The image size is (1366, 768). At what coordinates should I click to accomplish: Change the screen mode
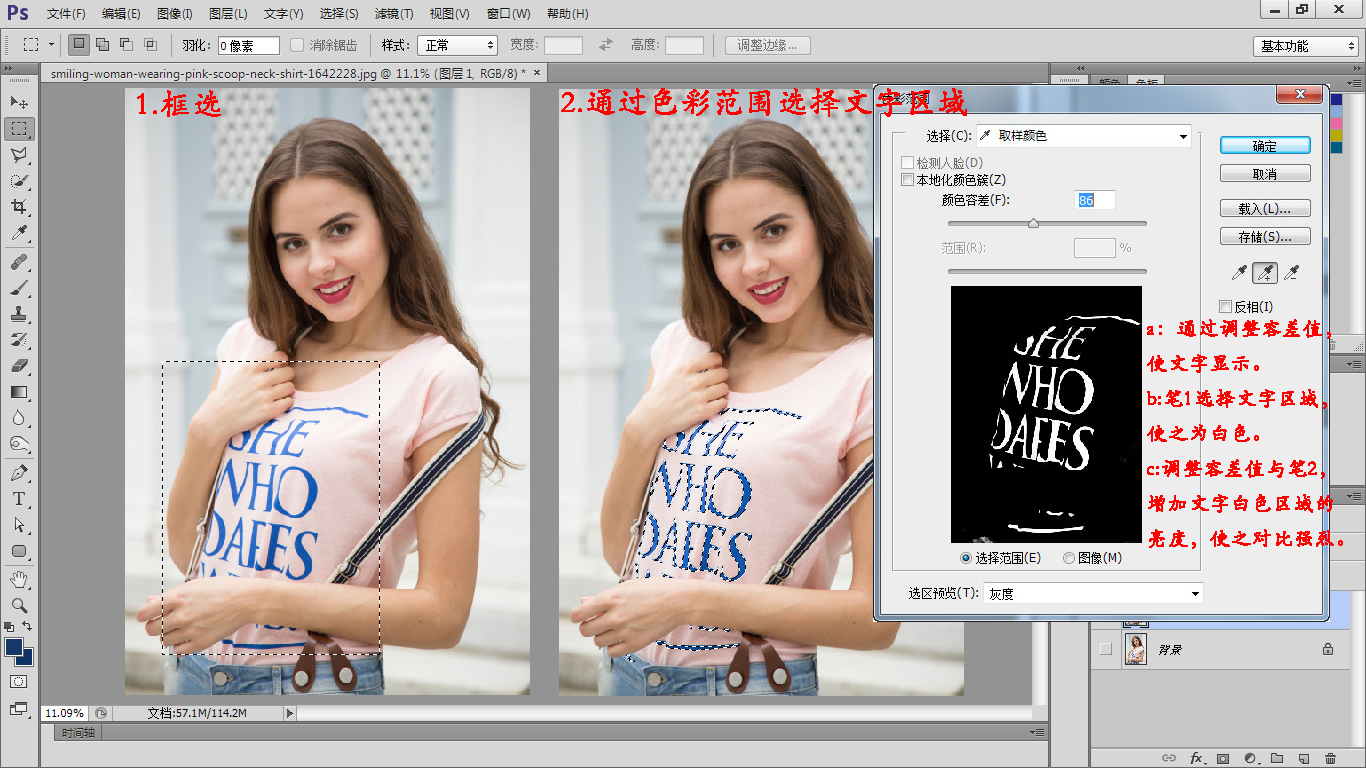19,708
